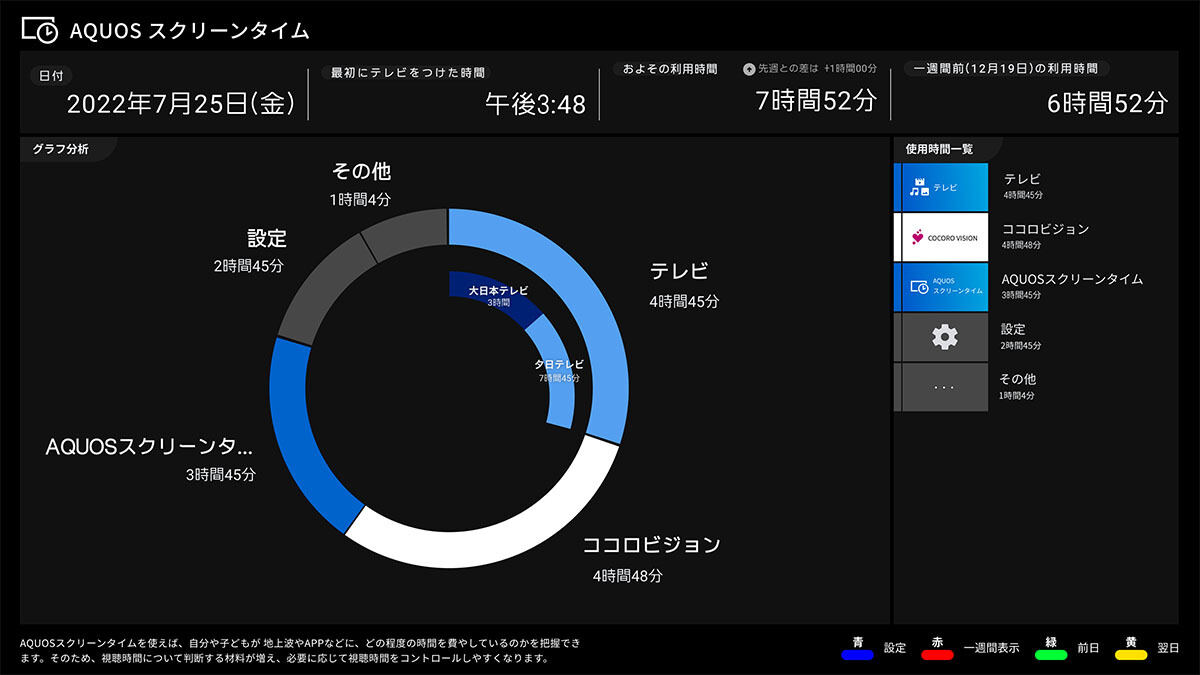Click the green 緑 color button

[x=1052, y=655]
